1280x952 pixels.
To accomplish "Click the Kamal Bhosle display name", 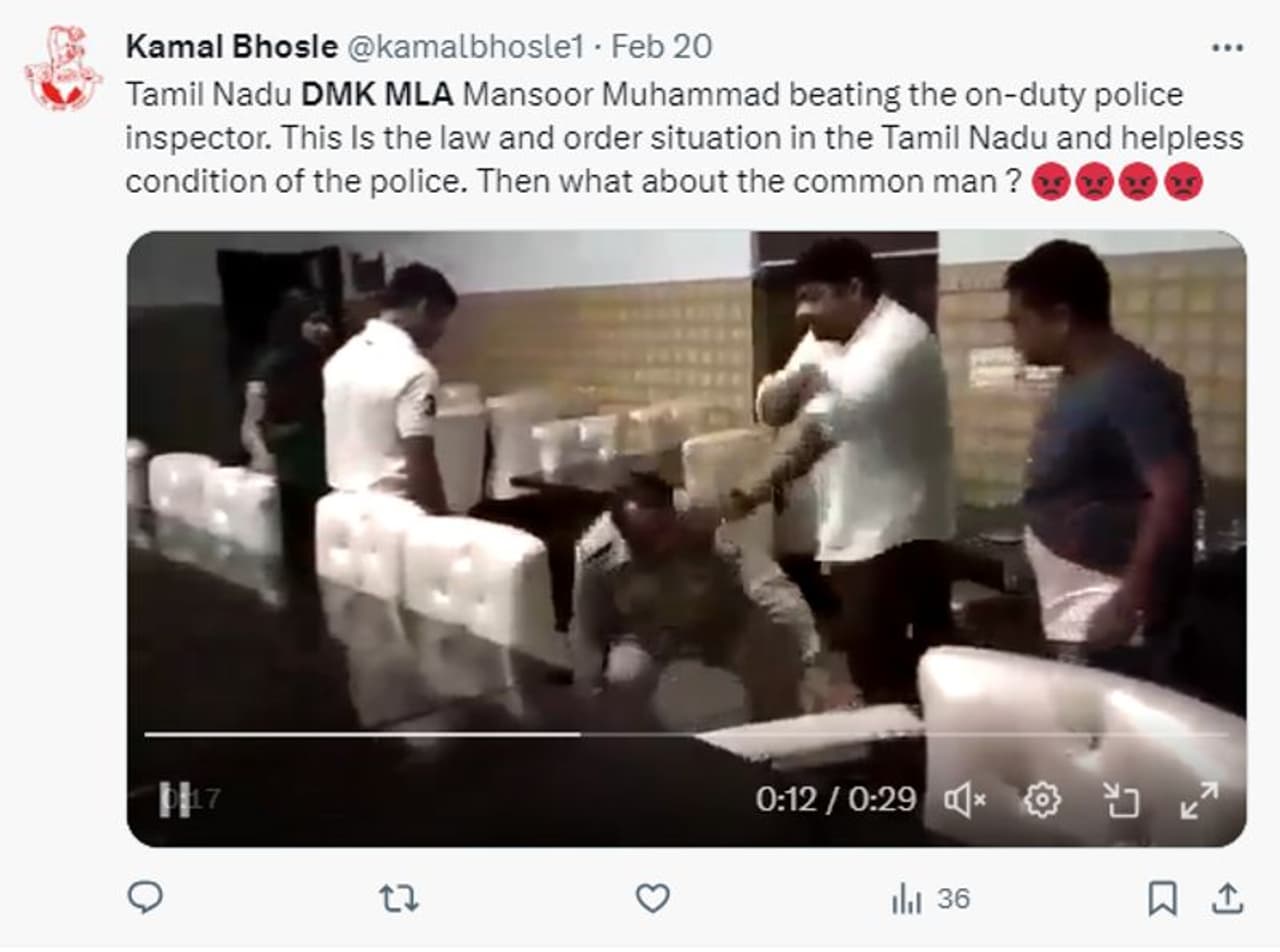I will [x=232, y=46].
